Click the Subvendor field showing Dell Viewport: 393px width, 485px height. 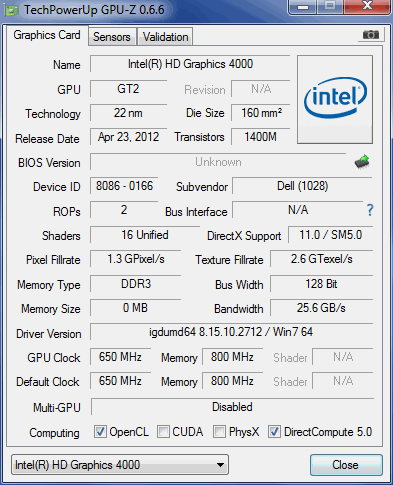coord(302,186)
